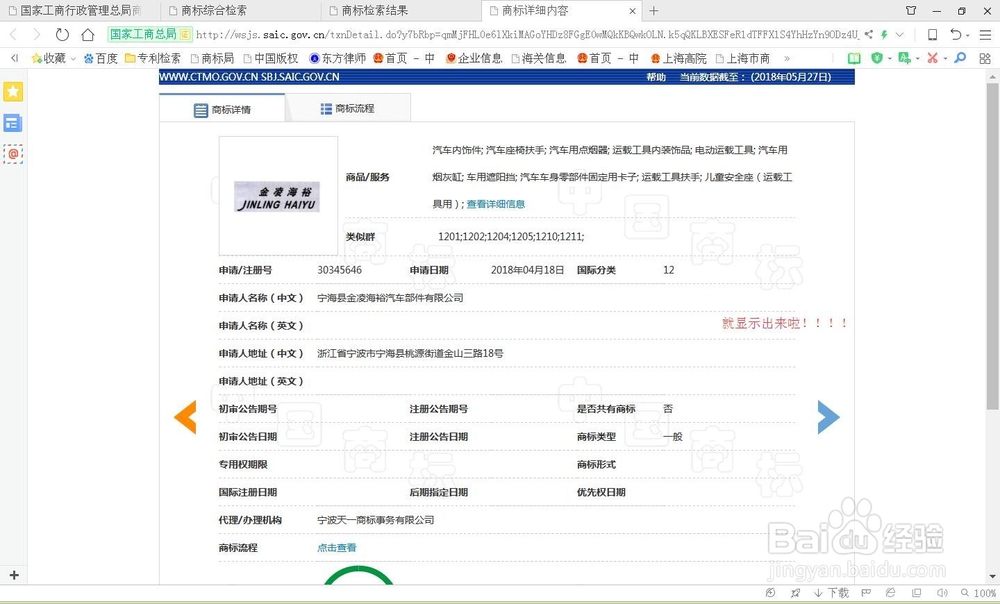The width and height of the screenshot is (1000, 604).
Task: Click the green shield security icon
Action: pos(878,58)
